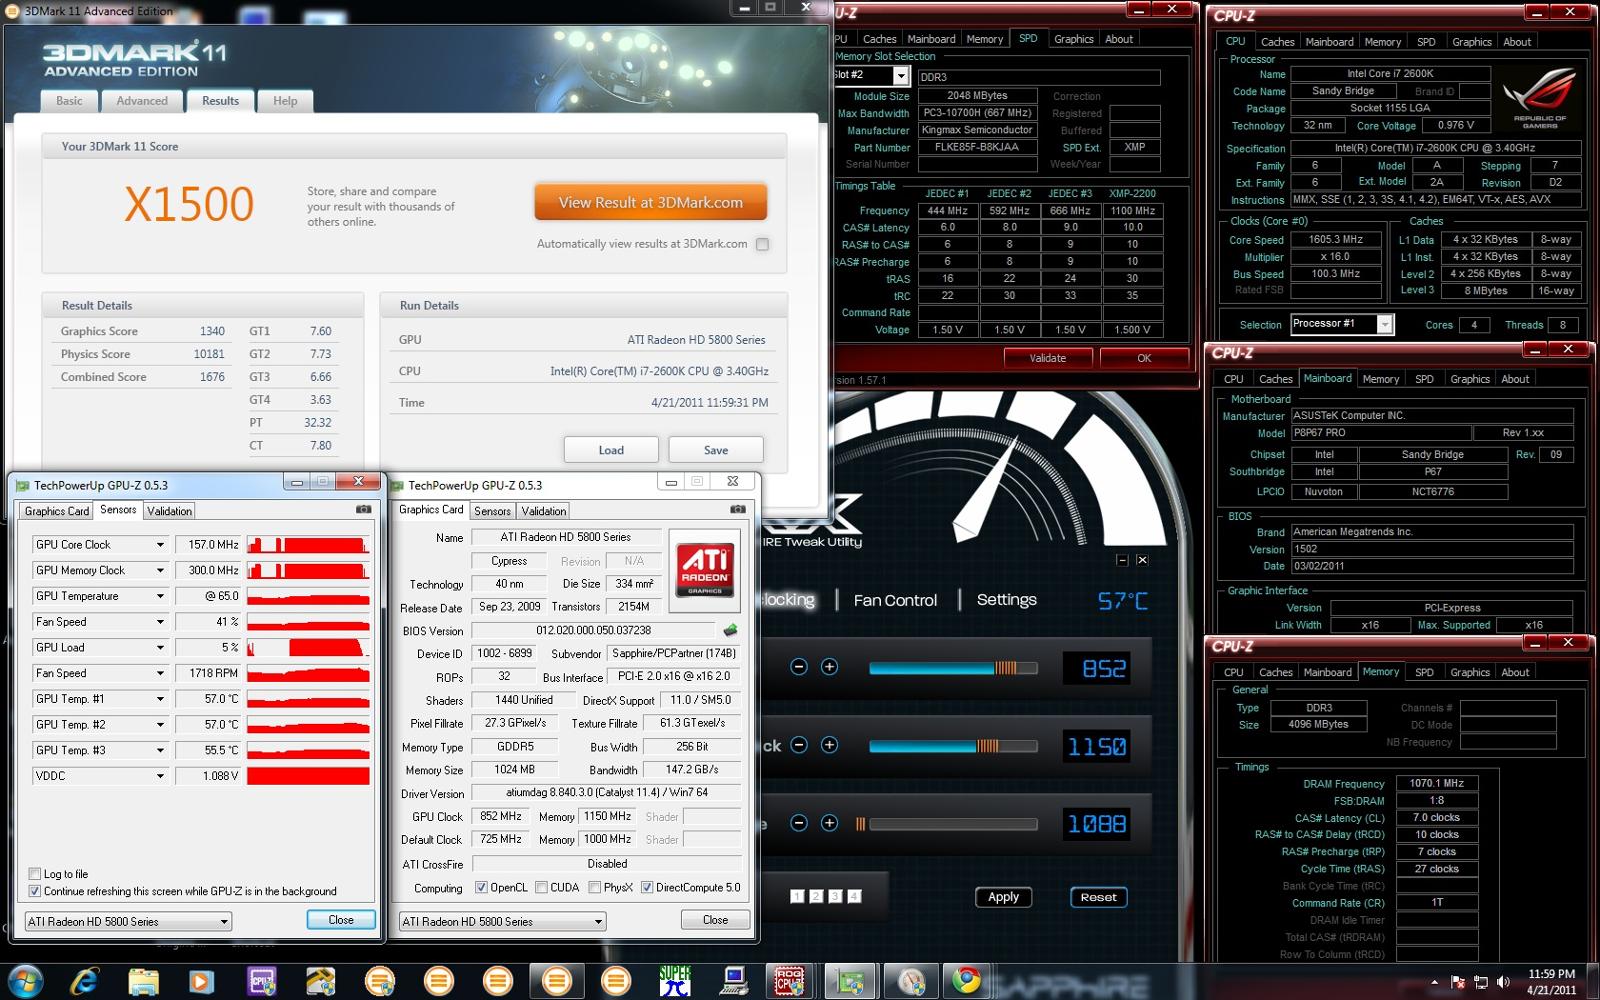Toggle Continue refreshing screen in background checkbox
This screenshot has width=1600, height=1000.
[x=35, y=891]
